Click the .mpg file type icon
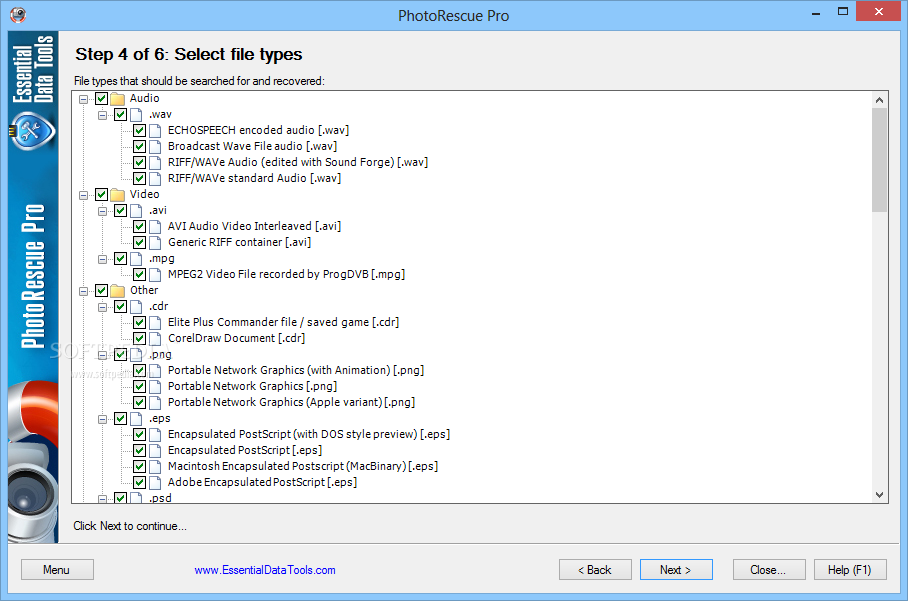Screen dimensions: 908x601 tap(136, 259)
